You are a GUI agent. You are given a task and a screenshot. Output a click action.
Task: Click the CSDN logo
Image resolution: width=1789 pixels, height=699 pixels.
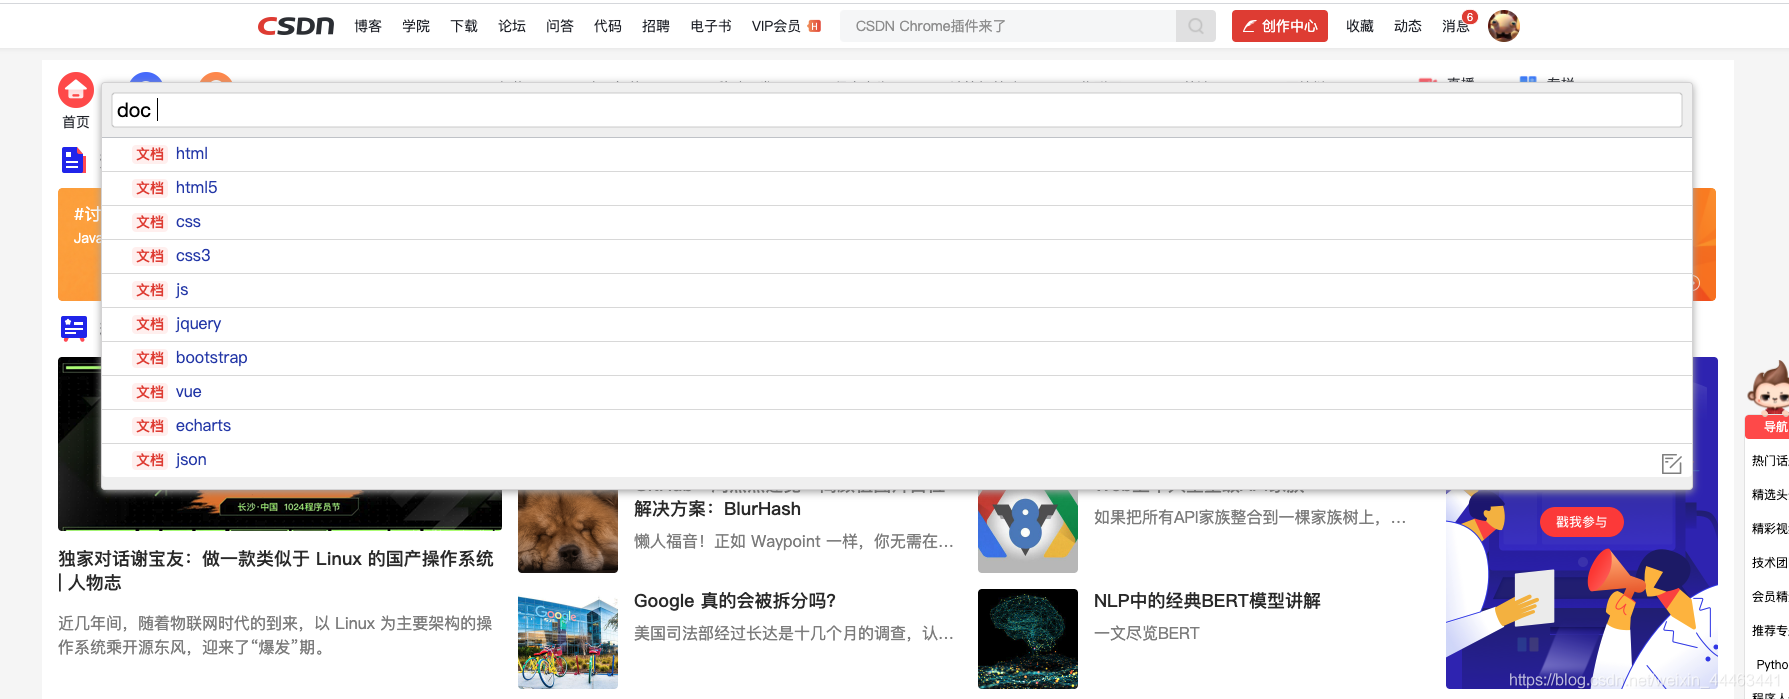click(x=296, y=26)
